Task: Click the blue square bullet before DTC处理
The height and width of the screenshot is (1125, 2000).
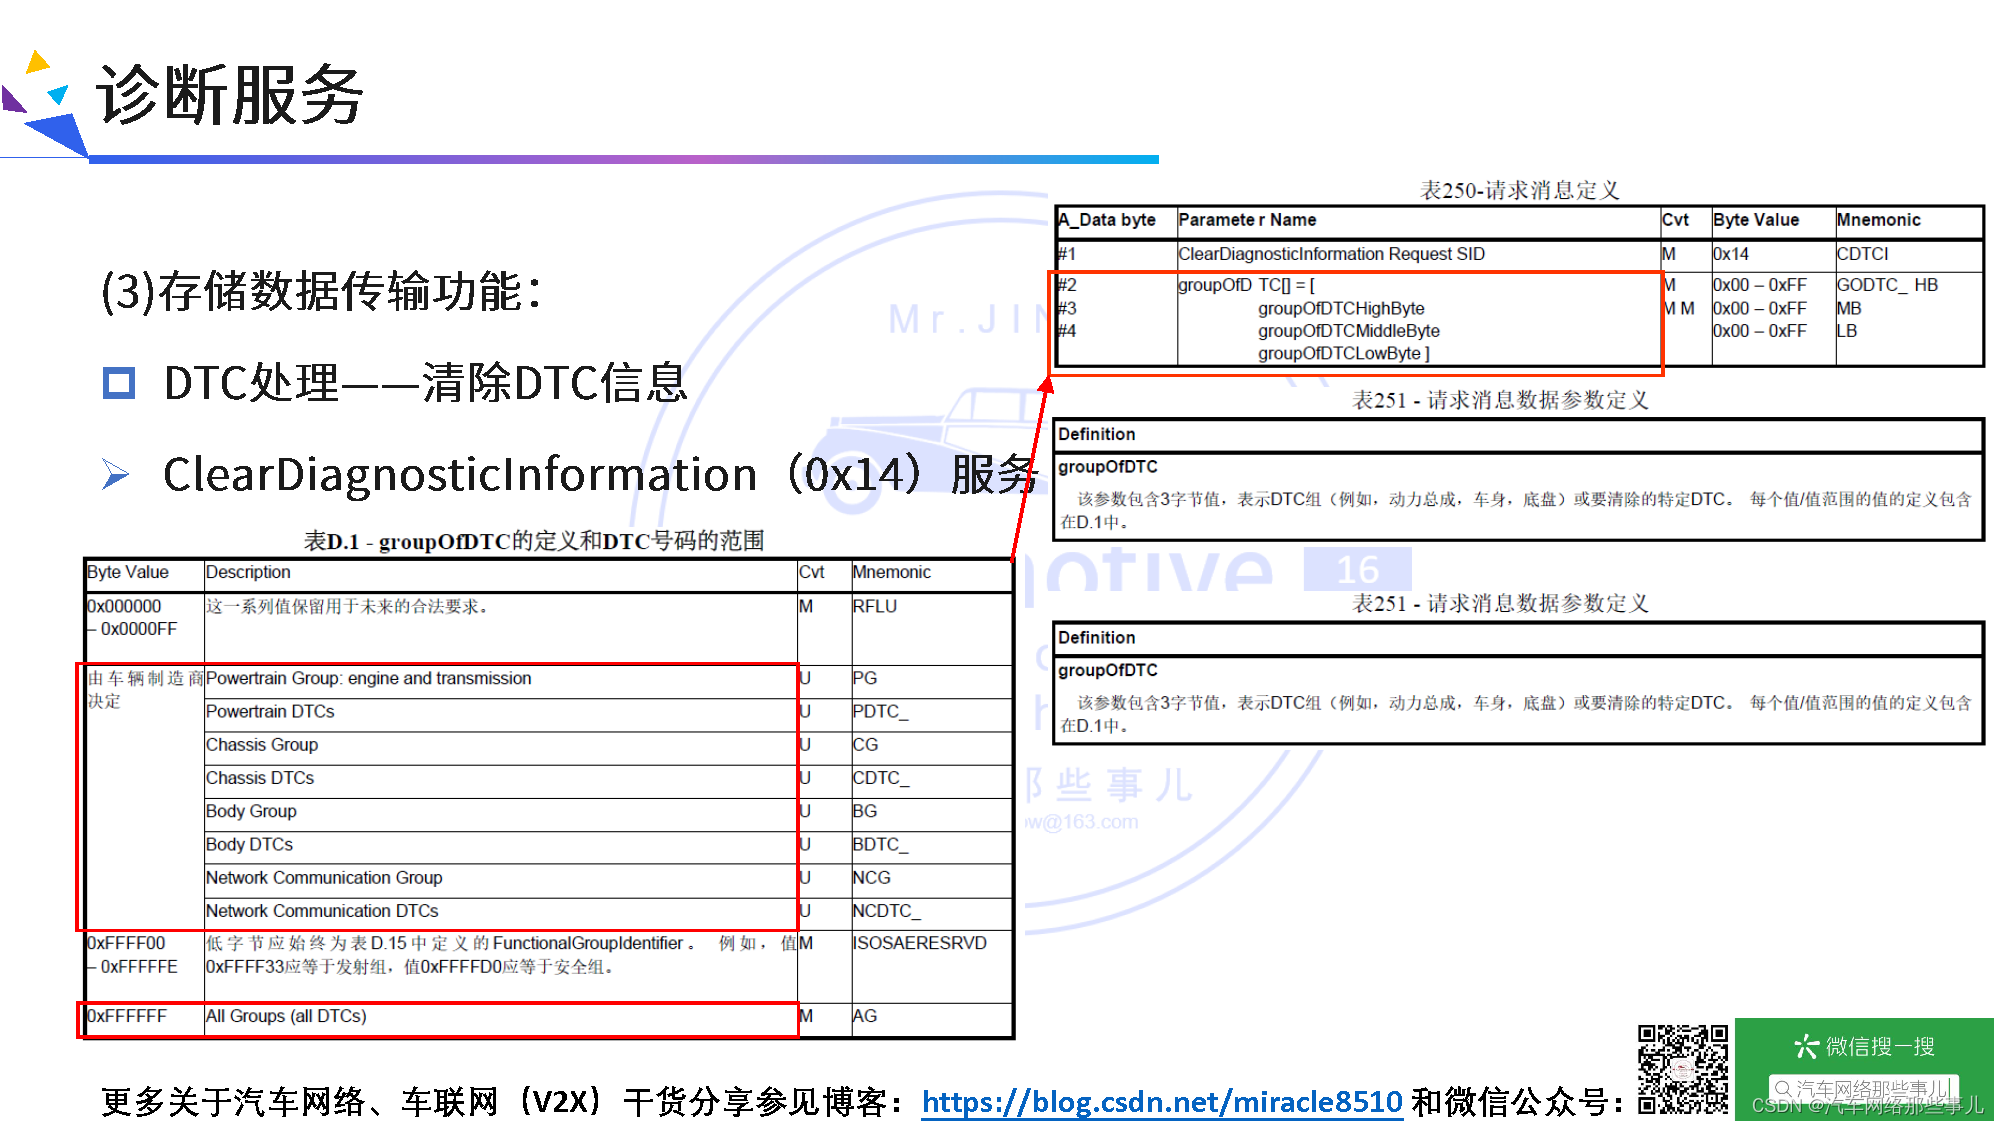Action: click(x=119, y=383)
